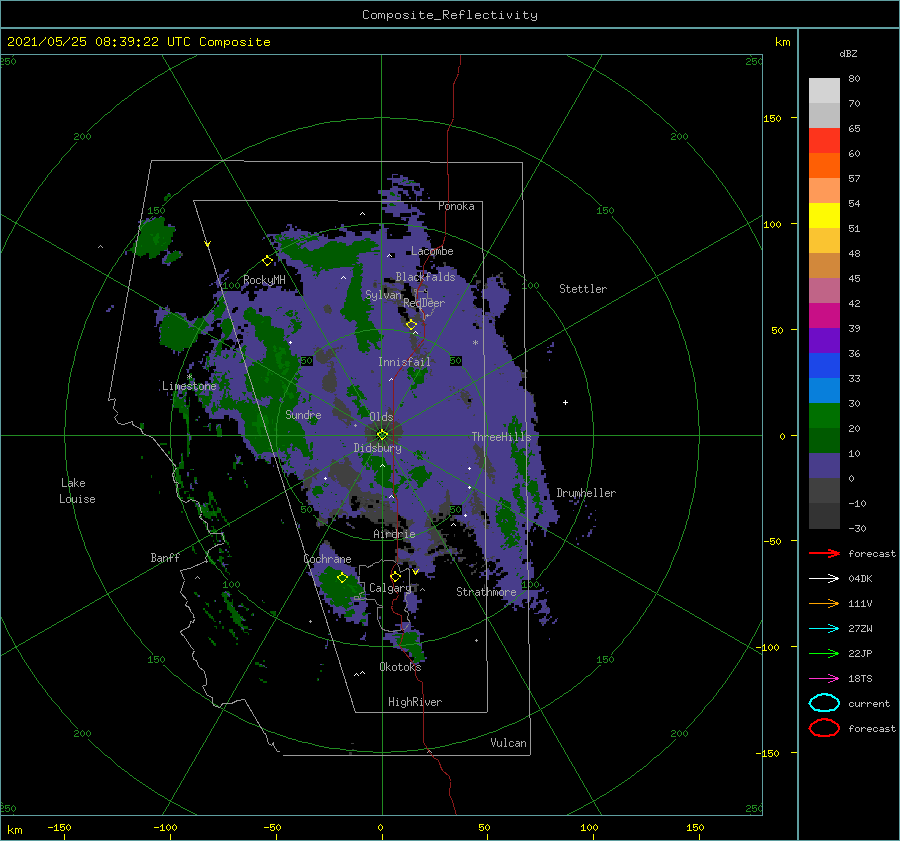This screenshot has height=841, width=900.
Task: Click the HighRiver label
Action: tap(415, 702)
